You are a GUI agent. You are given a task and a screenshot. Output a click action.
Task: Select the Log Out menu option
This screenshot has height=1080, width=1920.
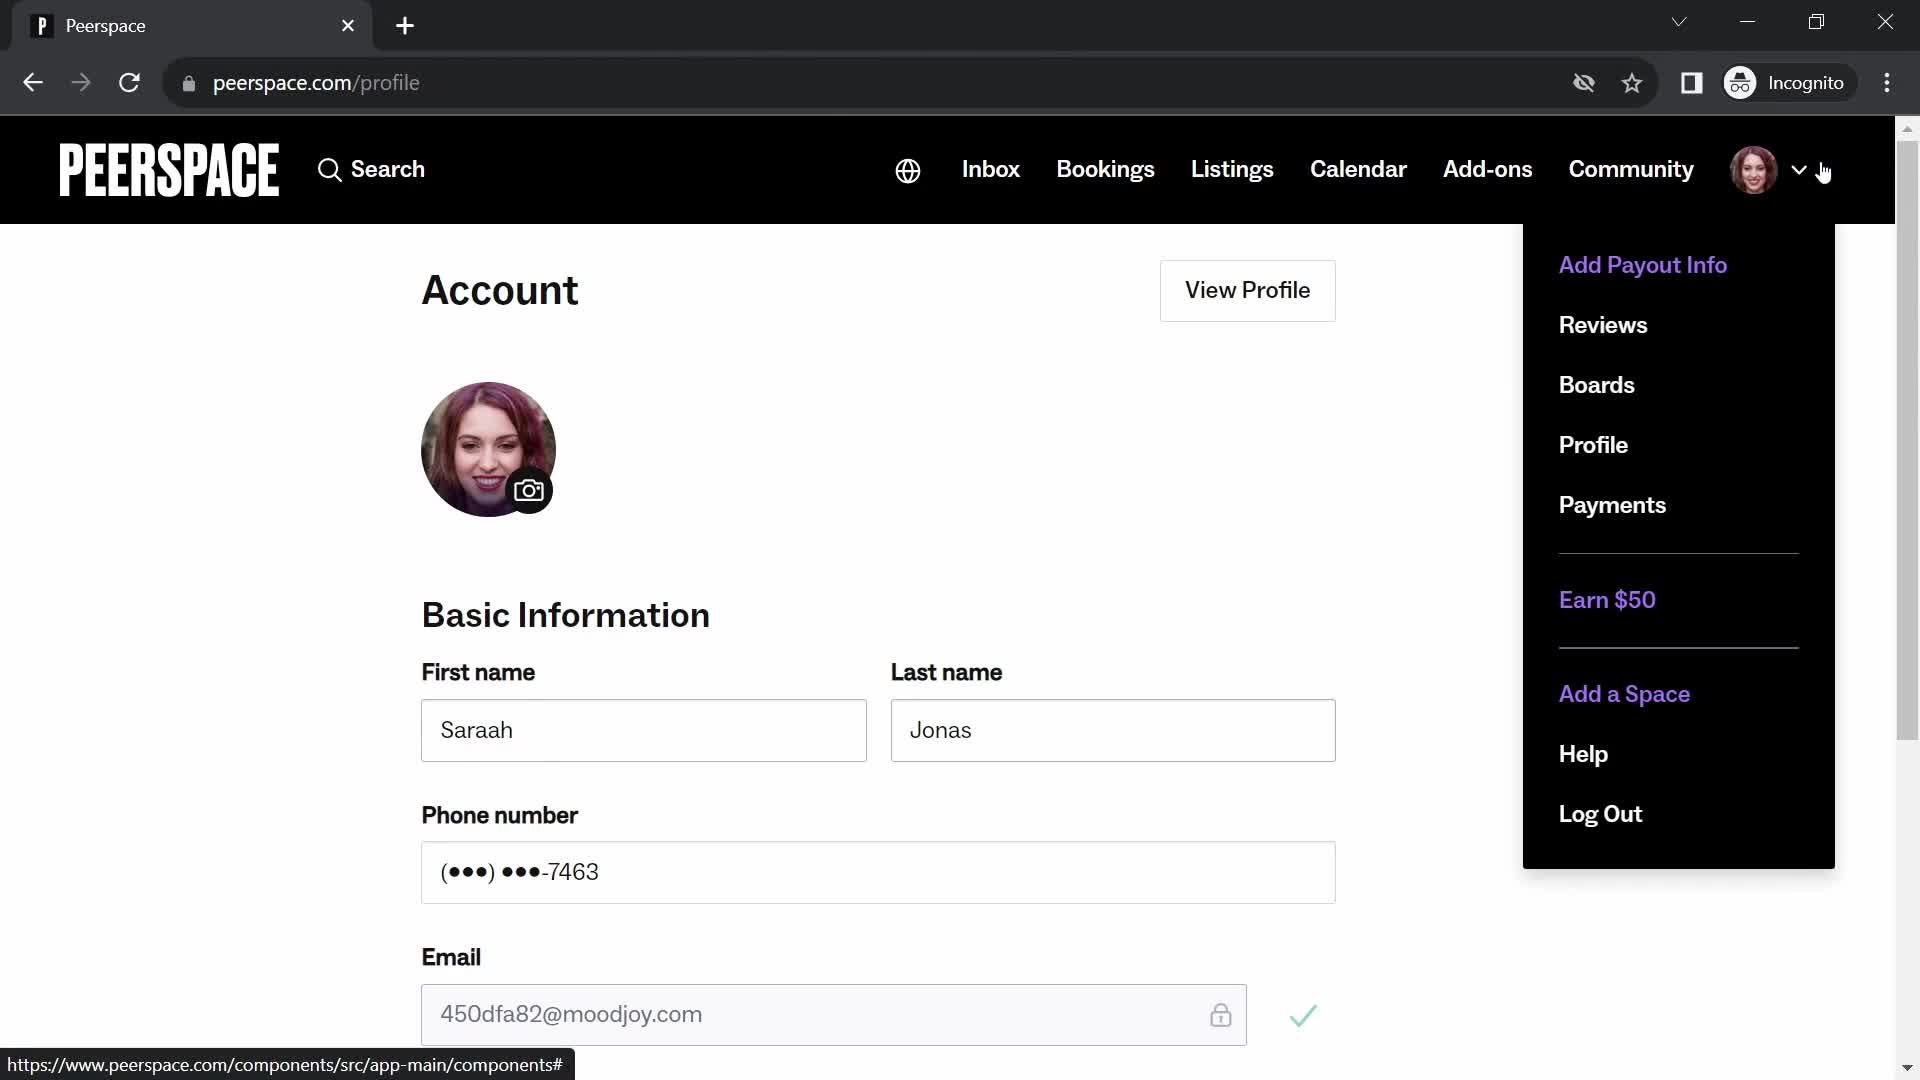1600,814
